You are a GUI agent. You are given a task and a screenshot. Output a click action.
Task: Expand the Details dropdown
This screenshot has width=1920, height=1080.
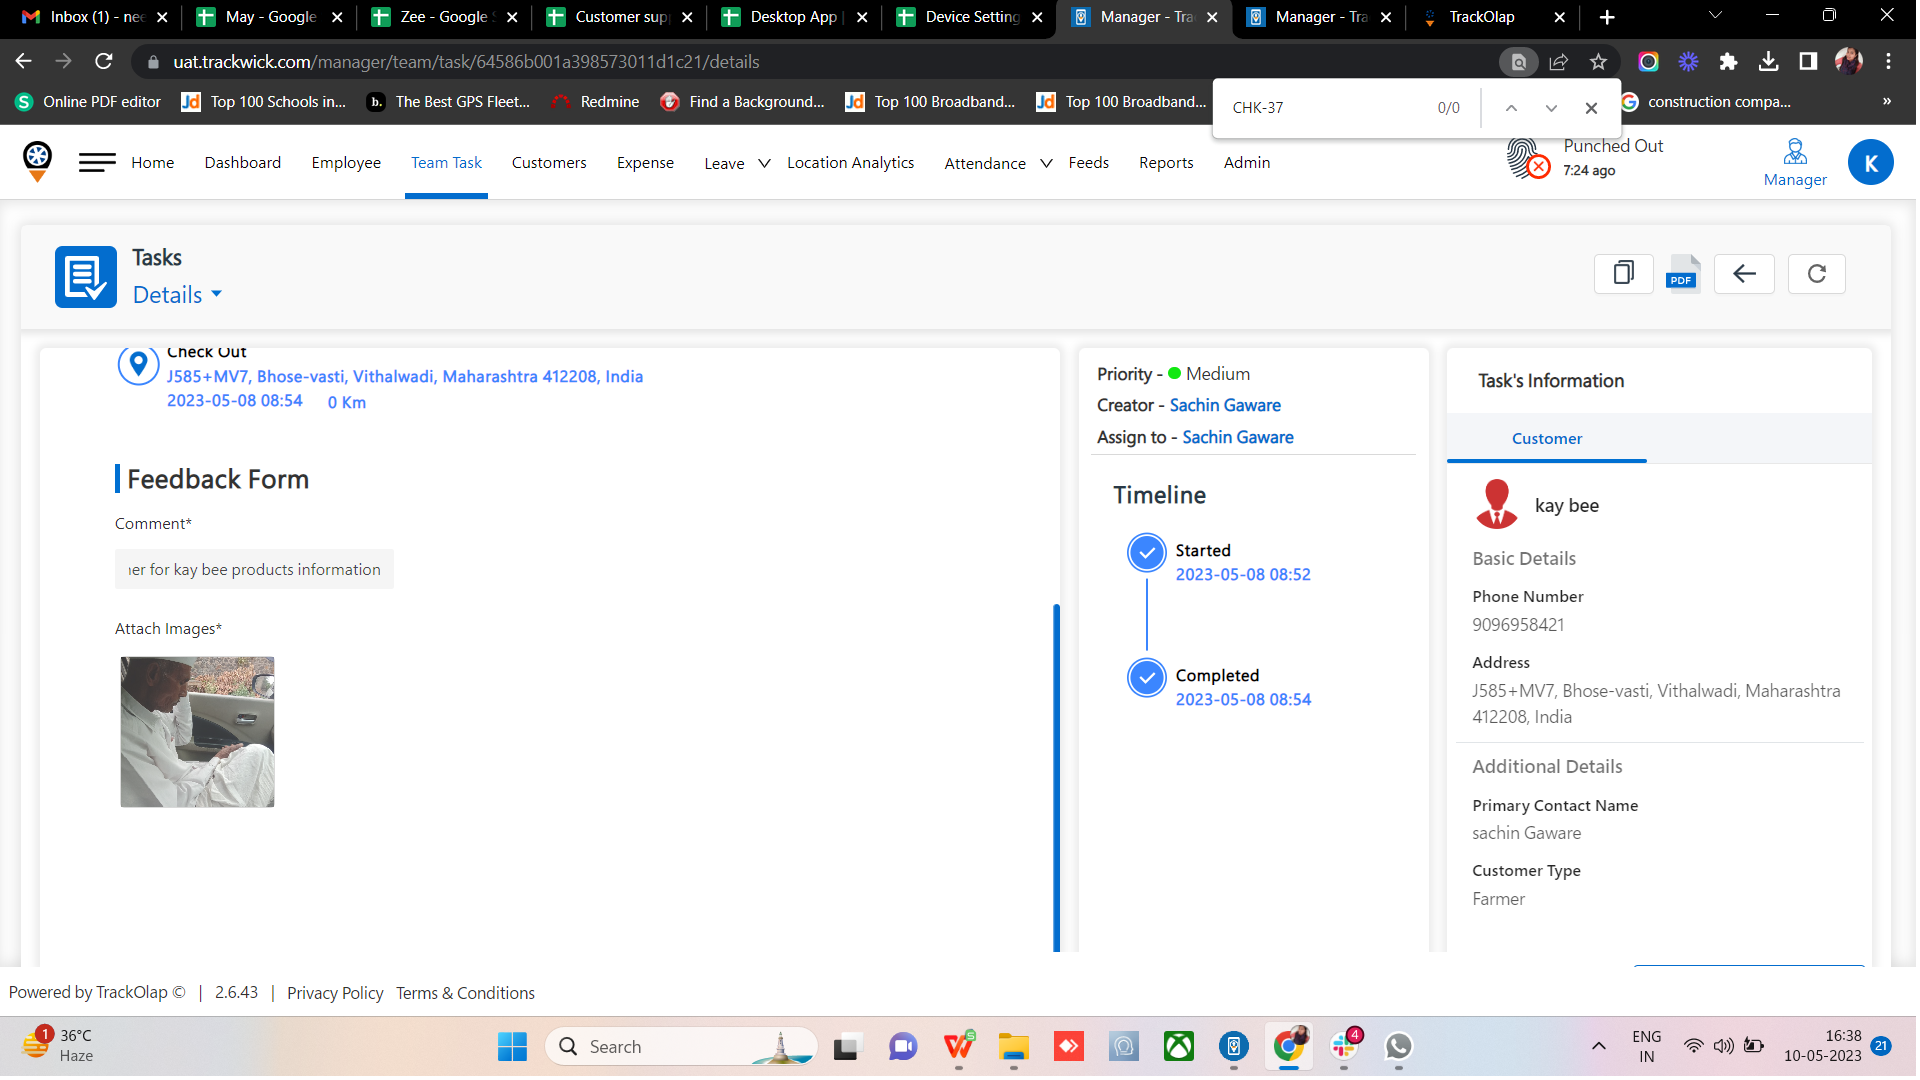[177, 294]
